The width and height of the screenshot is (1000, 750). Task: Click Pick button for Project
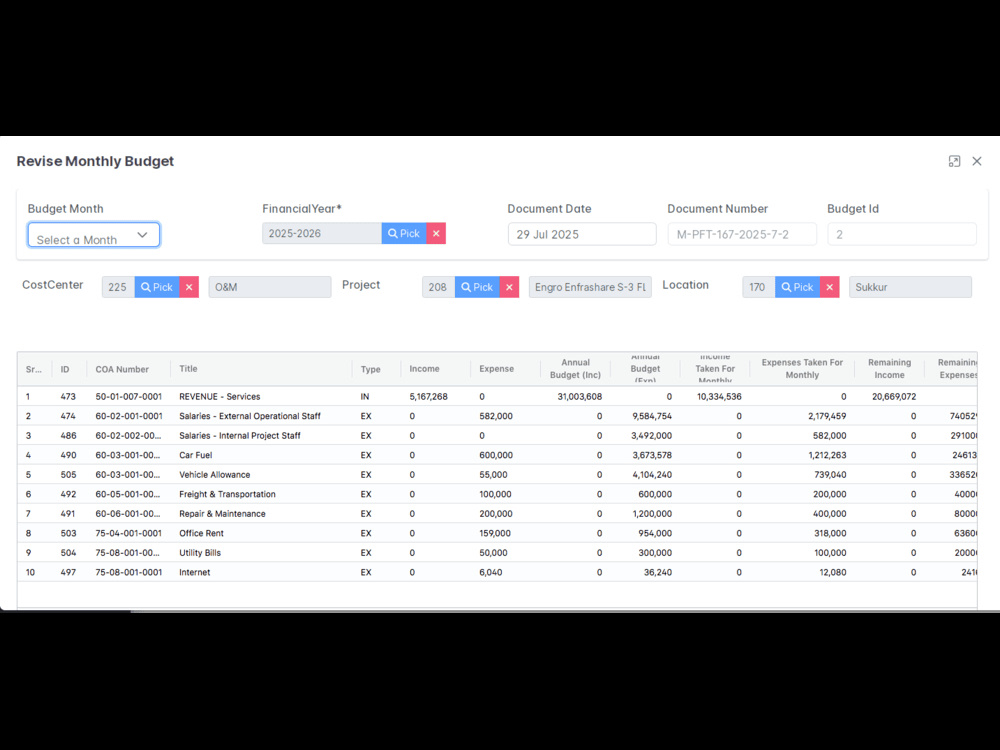click(x=477, y=287)
